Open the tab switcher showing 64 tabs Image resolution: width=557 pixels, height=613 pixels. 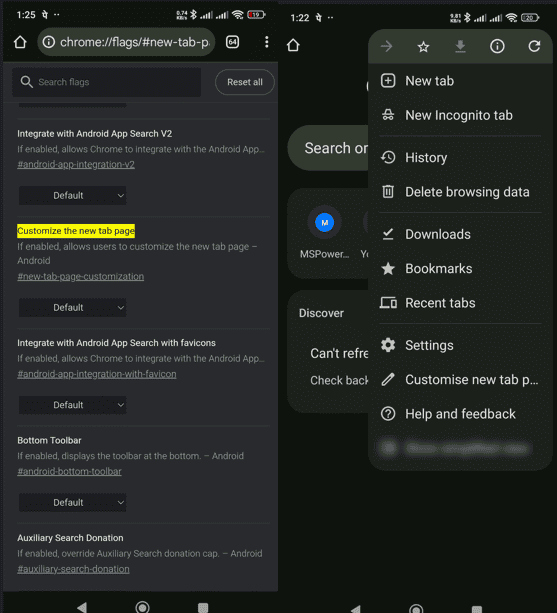click(x=233, y=42)
